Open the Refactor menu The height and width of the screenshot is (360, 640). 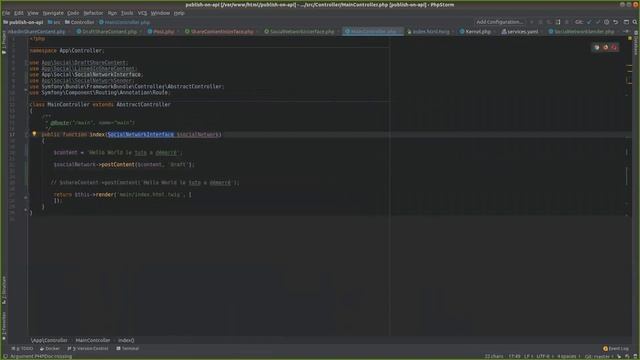tap(93, 13)
